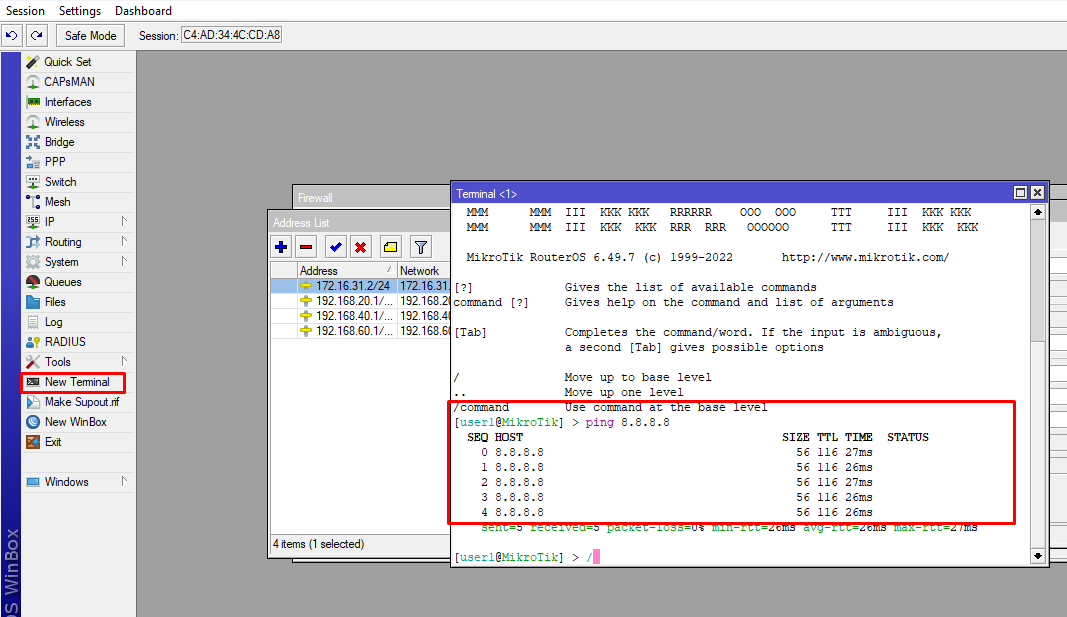
Task: Click the Redo arrow icon
Action: pyautogui.click(x=37, y=35)
